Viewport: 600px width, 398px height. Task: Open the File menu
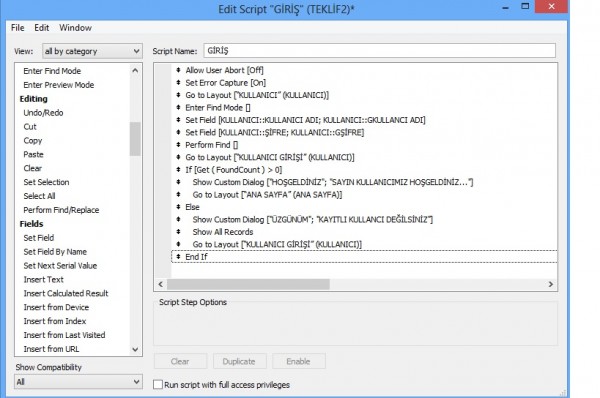[17, 28]
